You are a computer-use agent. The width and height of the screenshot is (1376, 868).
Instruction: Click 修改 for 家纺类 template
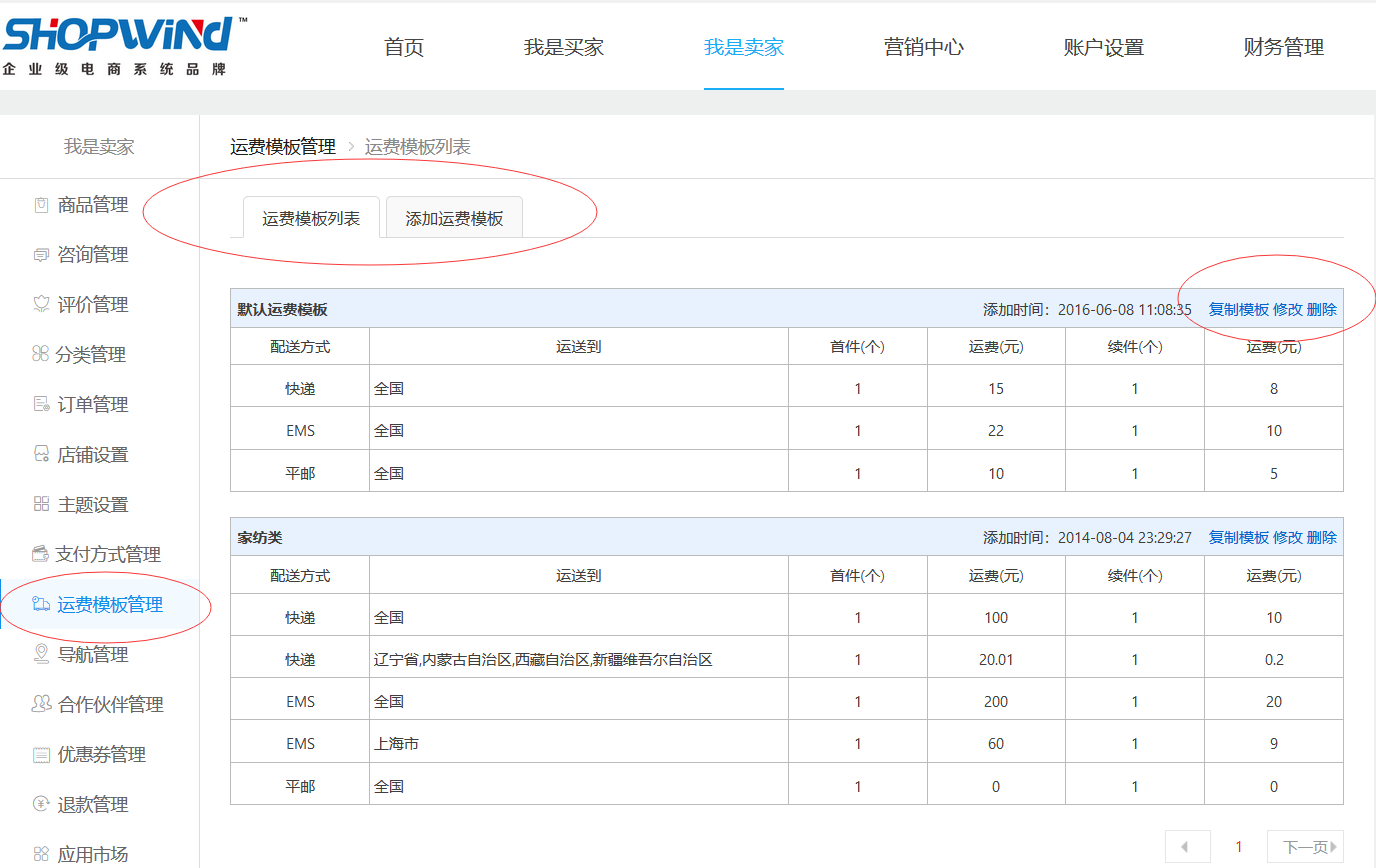tap(1288, 538)
